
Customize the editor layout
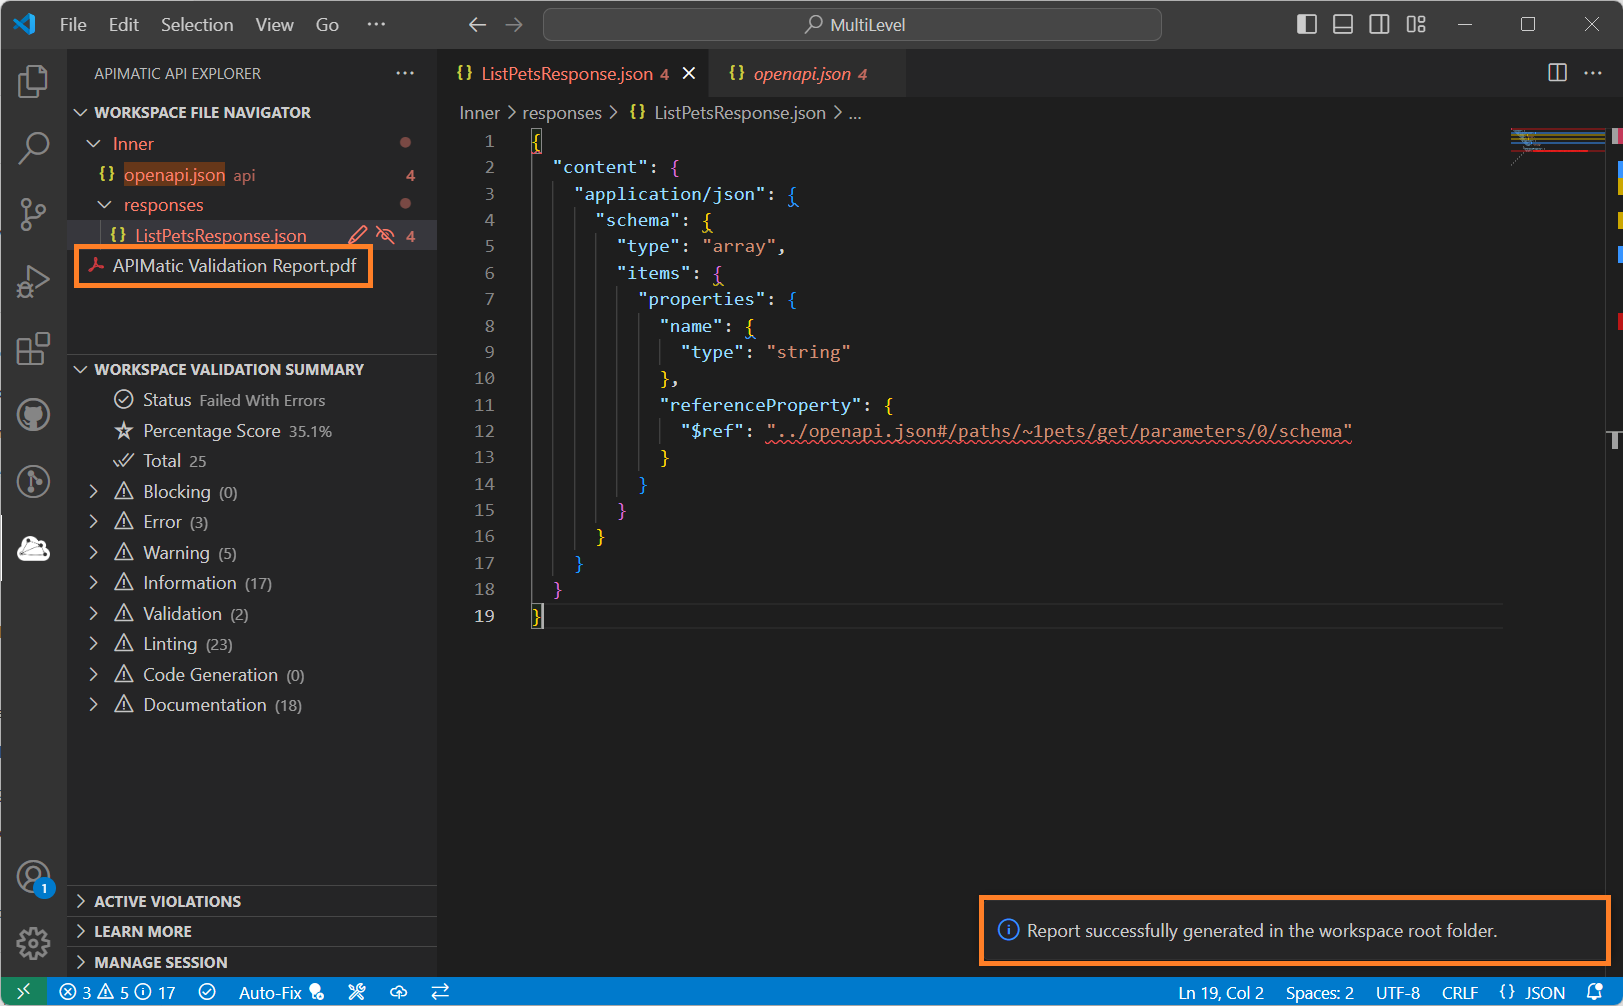[x=1416, y=24]
